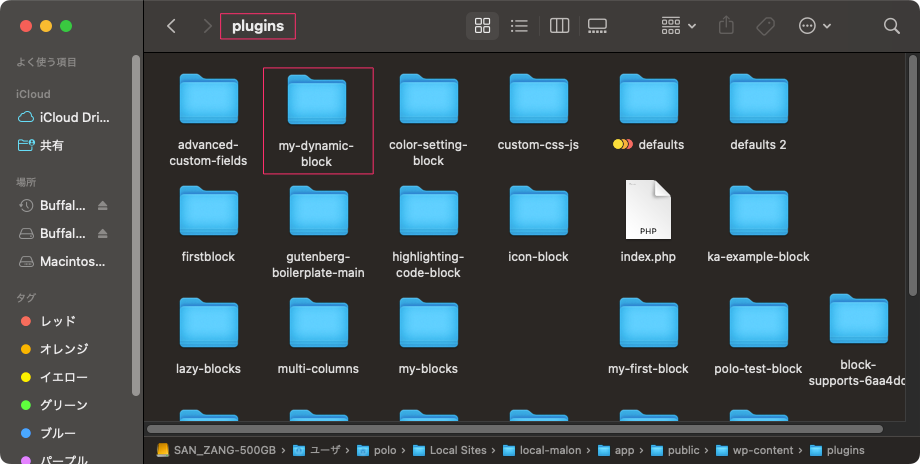Click the Tags toolbar icon
The image size is (920, 464).
click(765, 26)
